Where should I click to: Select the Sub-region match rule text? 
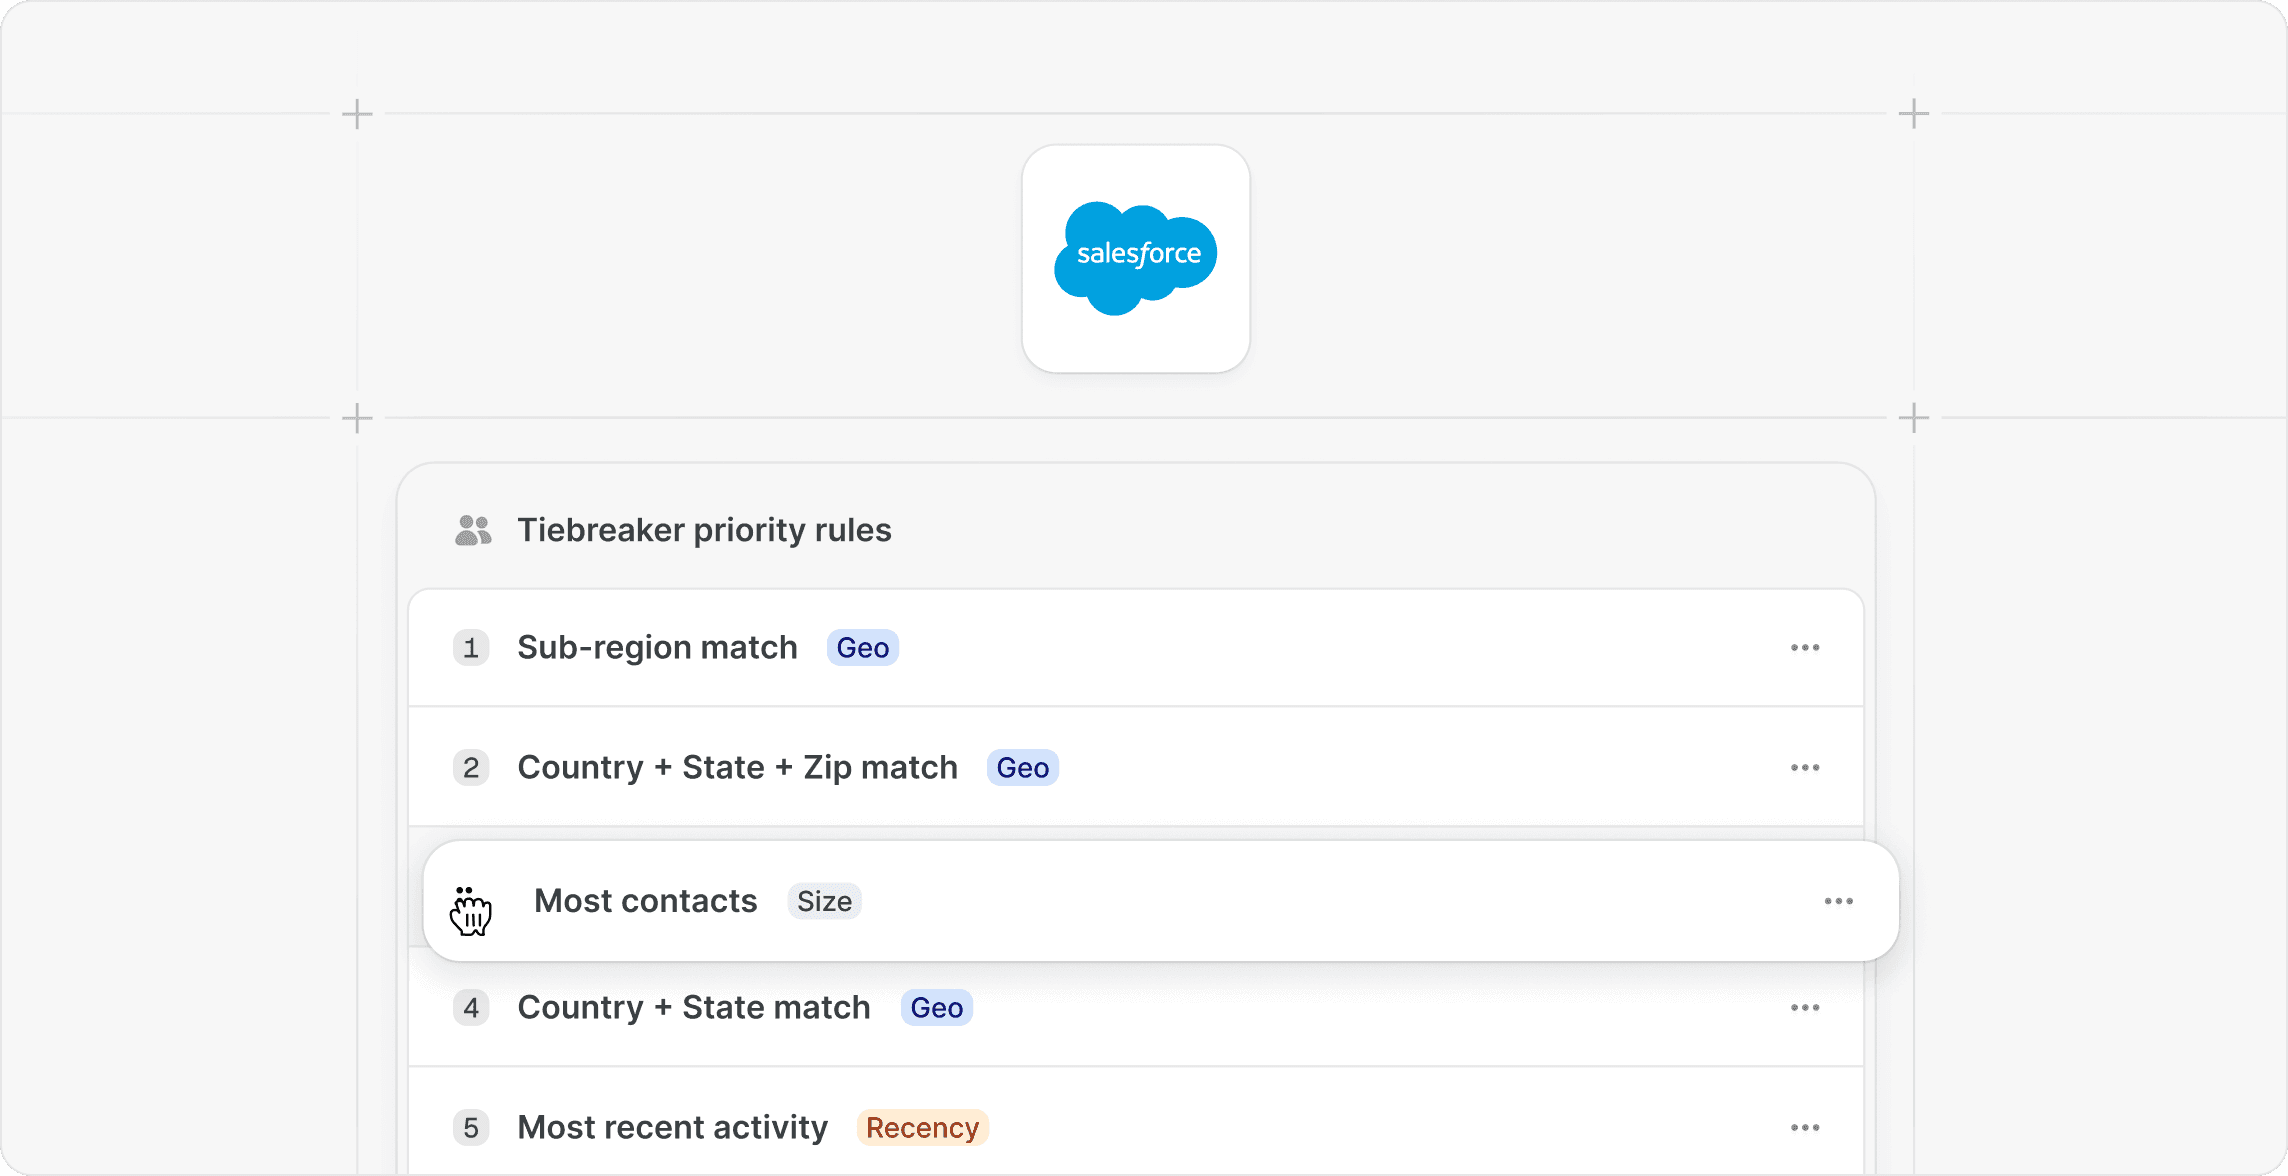(x=657, y=648)
